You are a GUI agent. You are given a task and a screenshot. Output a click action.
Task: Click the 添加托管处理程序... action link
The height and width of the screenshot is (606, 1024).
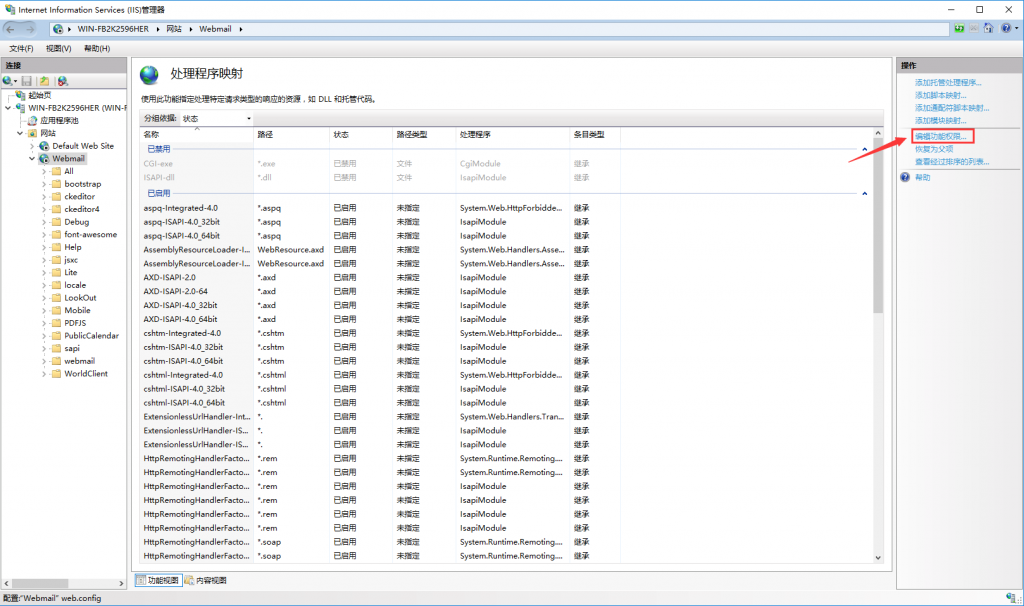point(948,82)
